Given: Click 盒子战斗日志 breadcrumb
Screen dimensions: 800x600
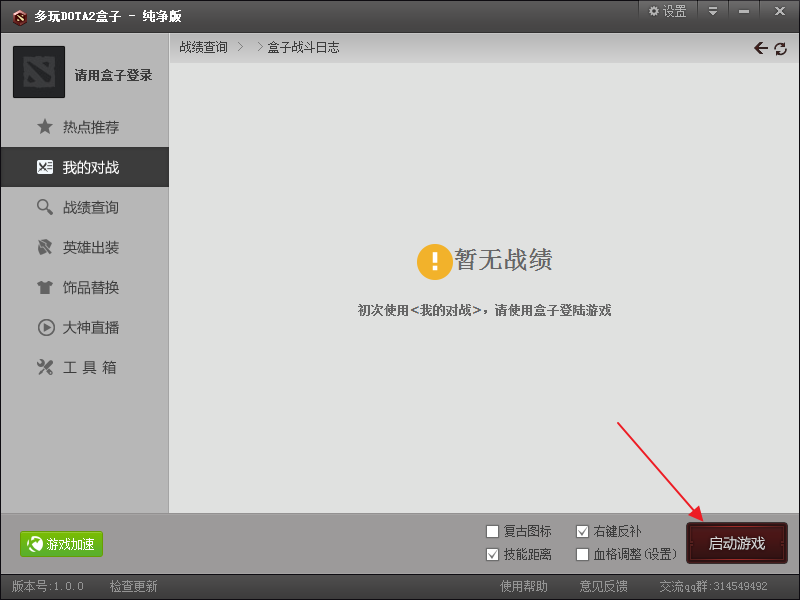Looking at the screenshot, I should point(304,47).
